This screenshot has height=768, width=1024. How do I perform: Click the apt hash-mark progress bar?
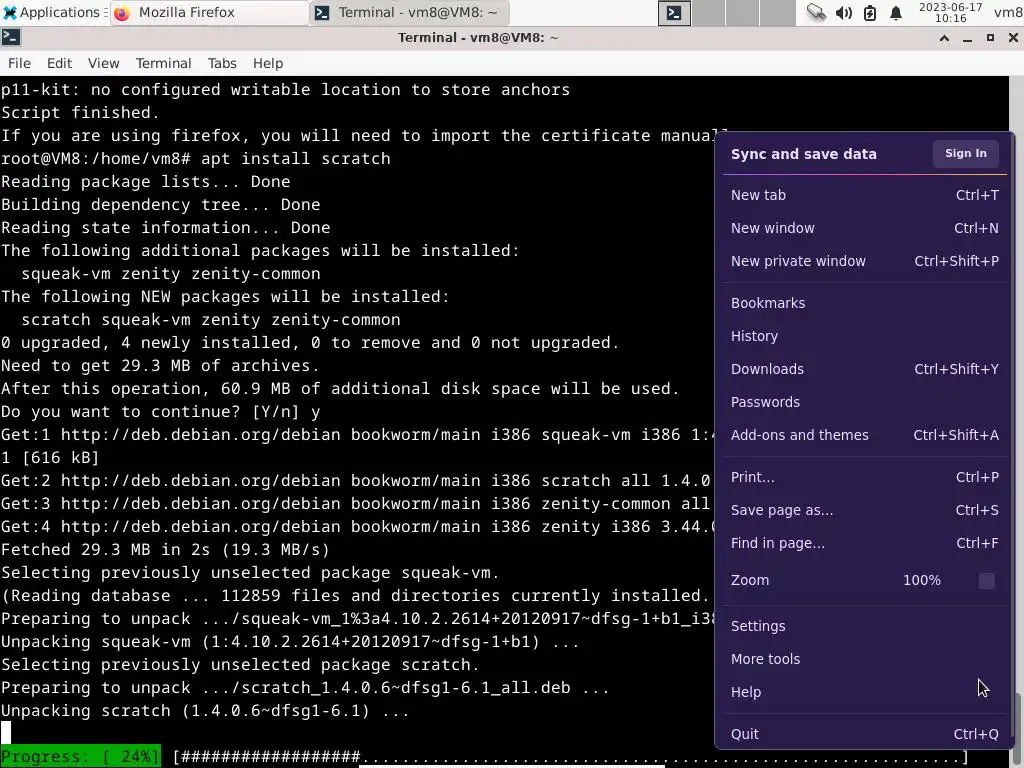point(571,757)
